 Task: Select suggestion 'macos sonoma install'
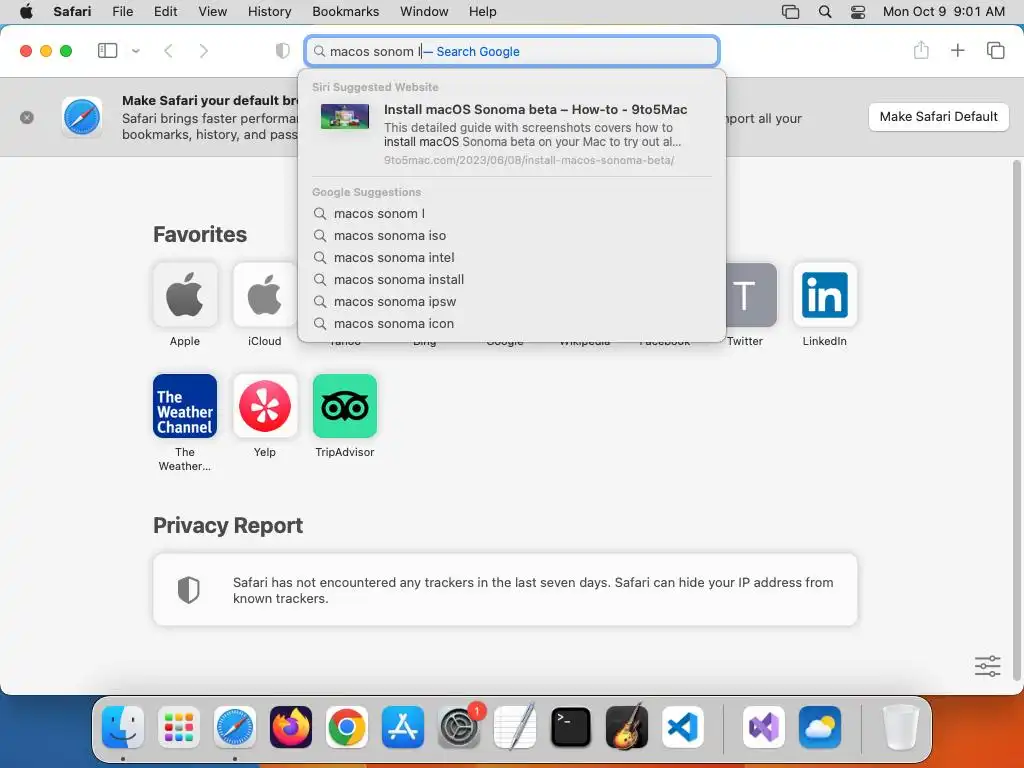512,280
